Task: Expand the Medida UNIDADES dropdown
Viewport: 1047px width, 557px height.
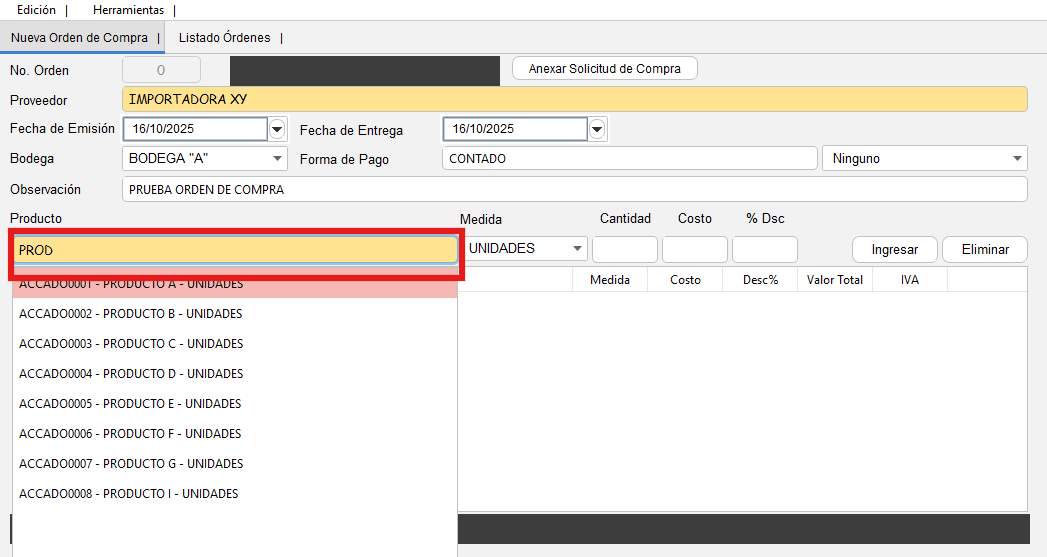Action: (x=577, y=249)
